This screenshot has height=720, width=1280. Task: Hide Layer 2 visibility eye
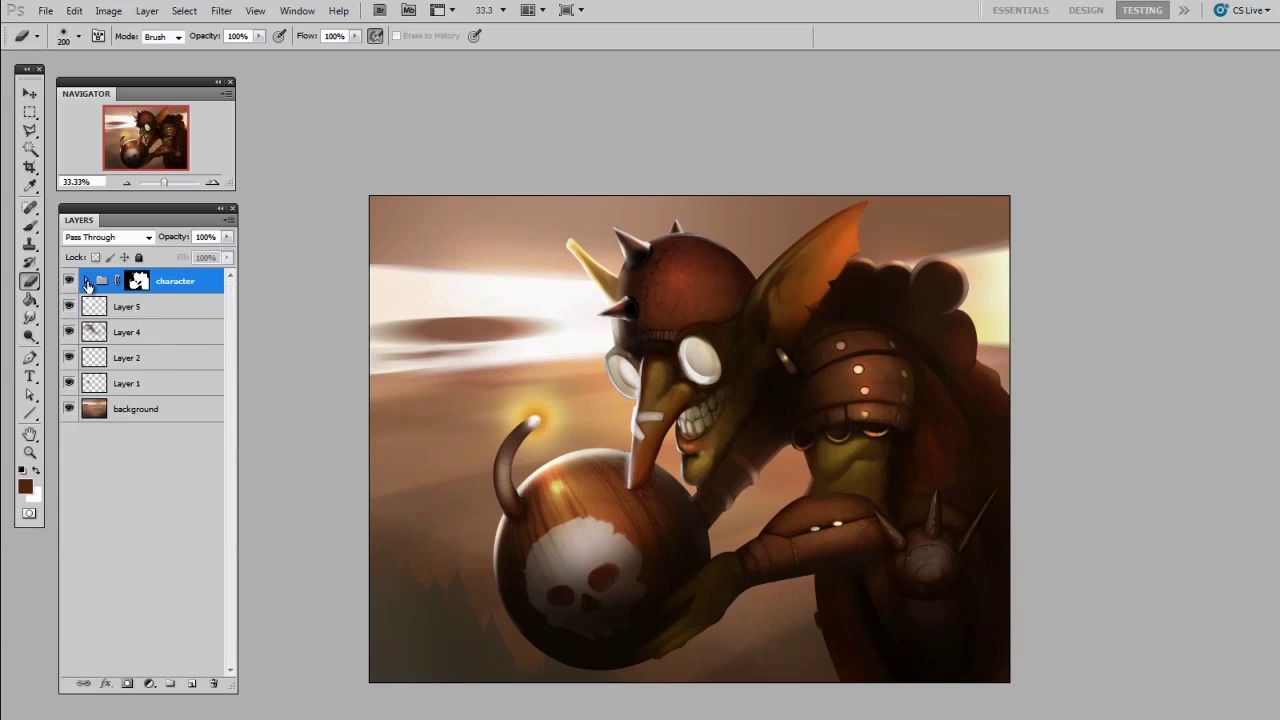coord(69,358)
